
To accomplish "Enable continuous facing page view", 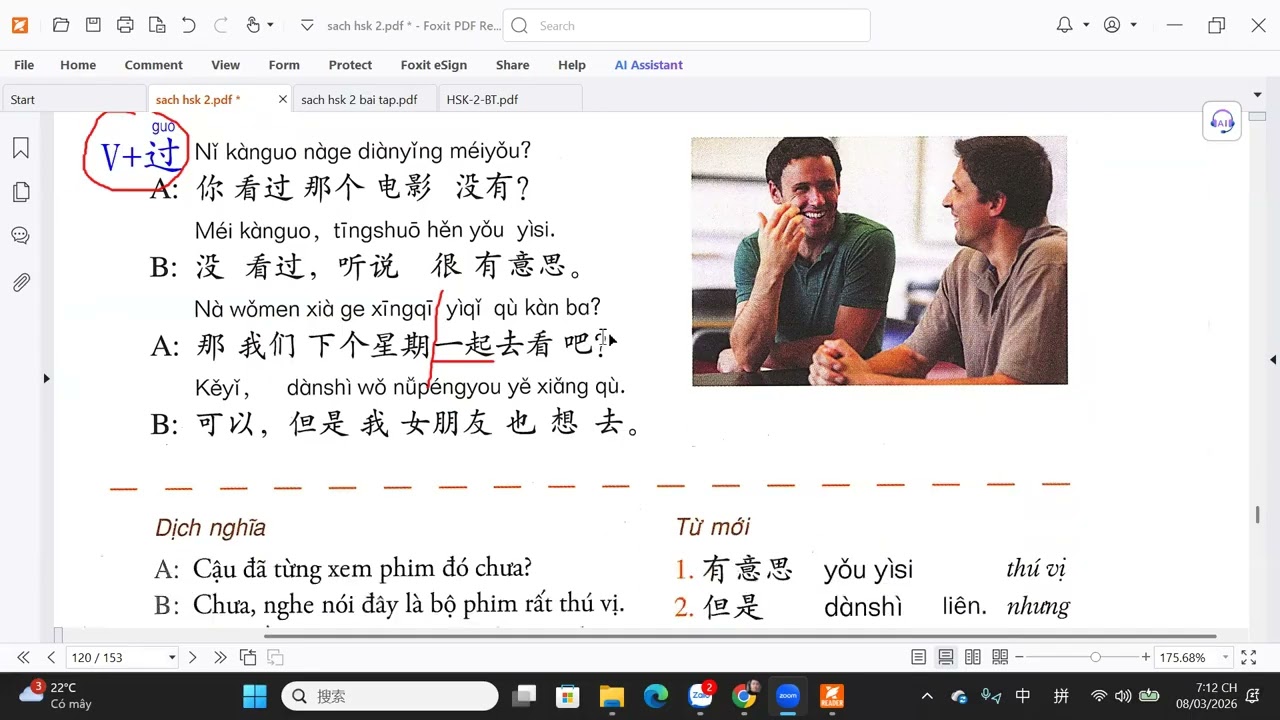I will click(x=1000, y=657).
